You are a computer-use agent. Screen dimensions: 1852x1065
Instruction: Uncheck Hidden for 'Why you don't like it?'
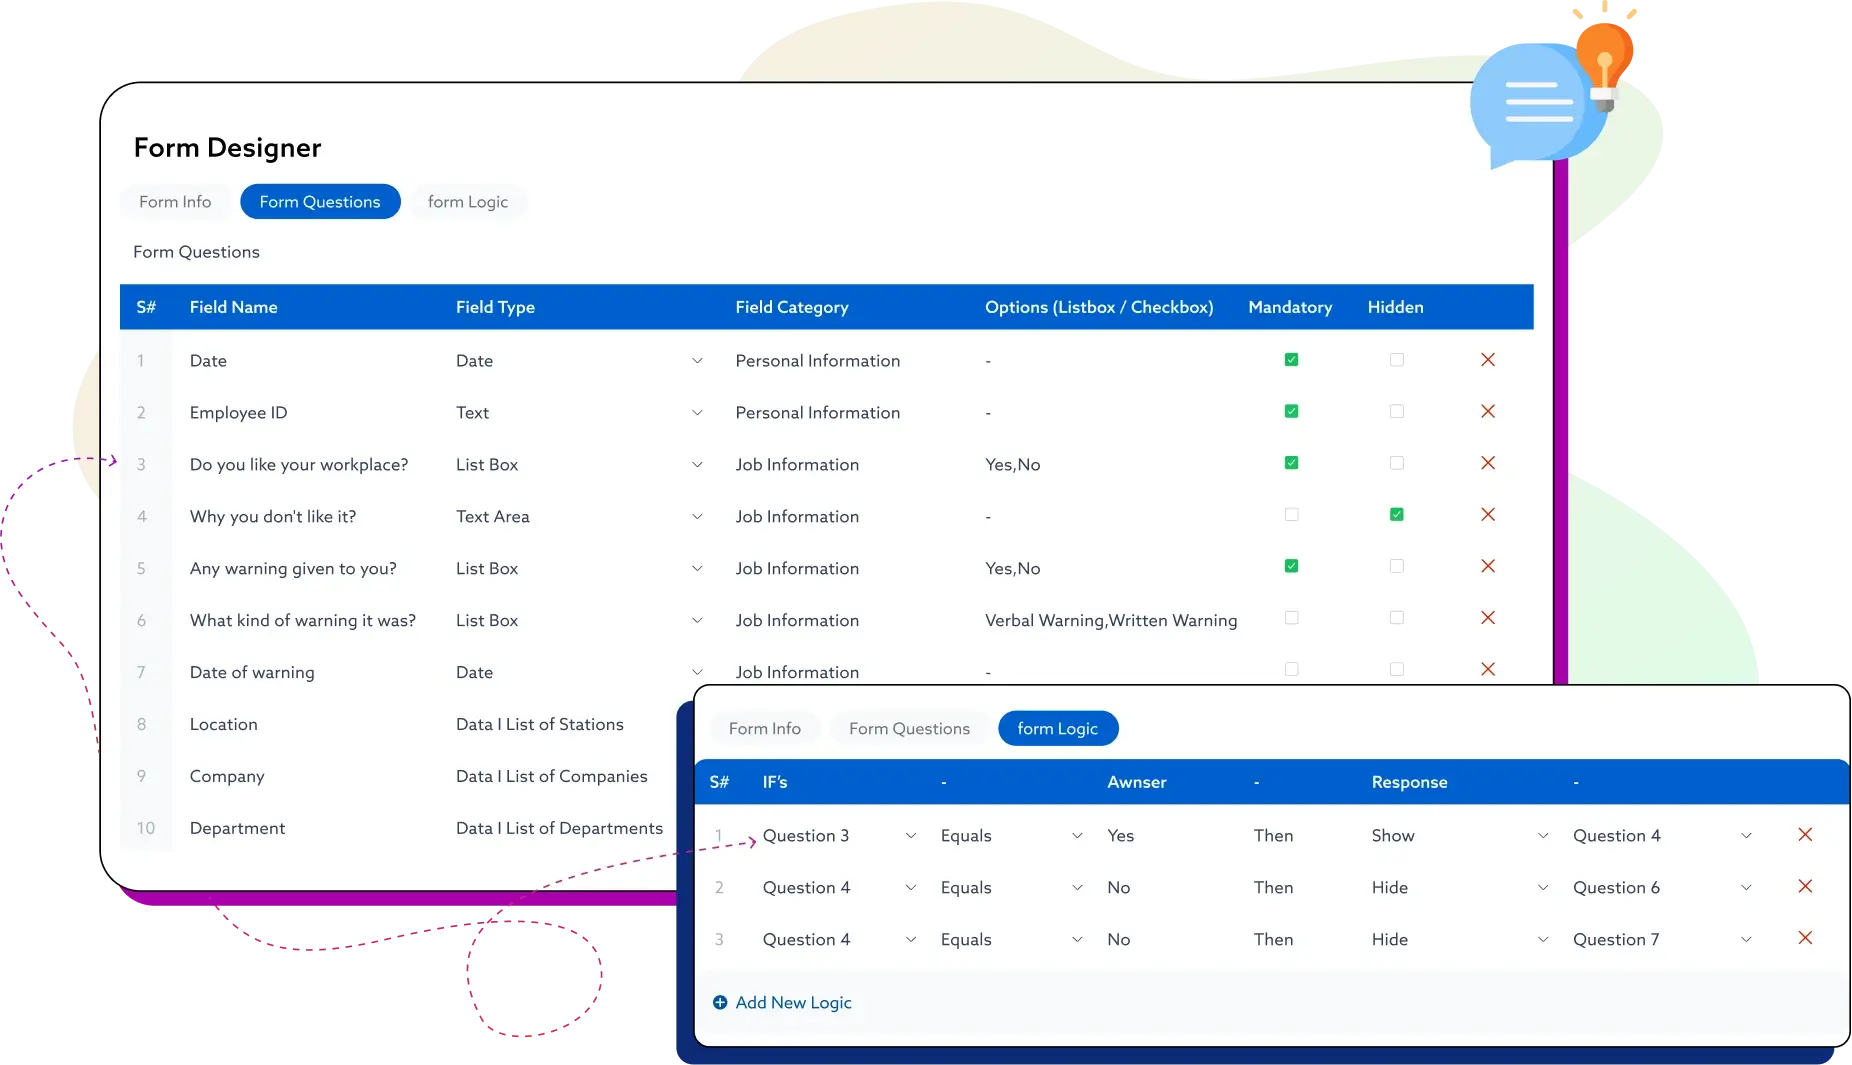(1396, 515)
